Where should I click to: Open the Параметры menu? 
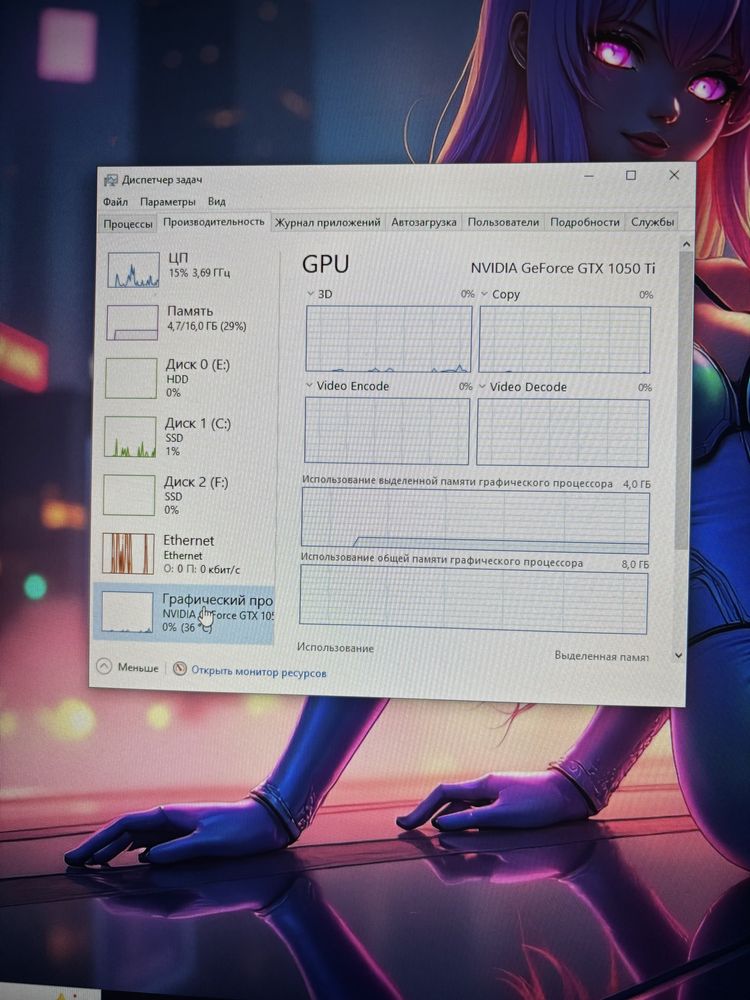[168, 202]
